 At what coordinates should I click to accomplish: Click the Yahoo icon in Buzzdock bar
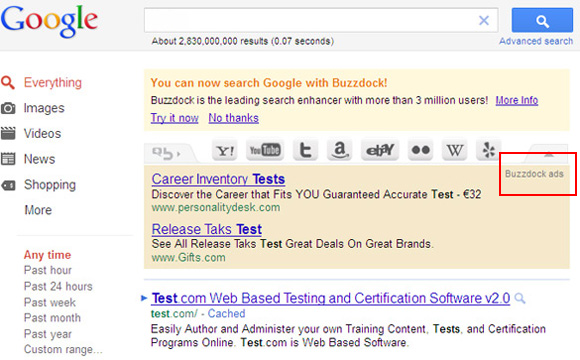[x=225, y=150]
